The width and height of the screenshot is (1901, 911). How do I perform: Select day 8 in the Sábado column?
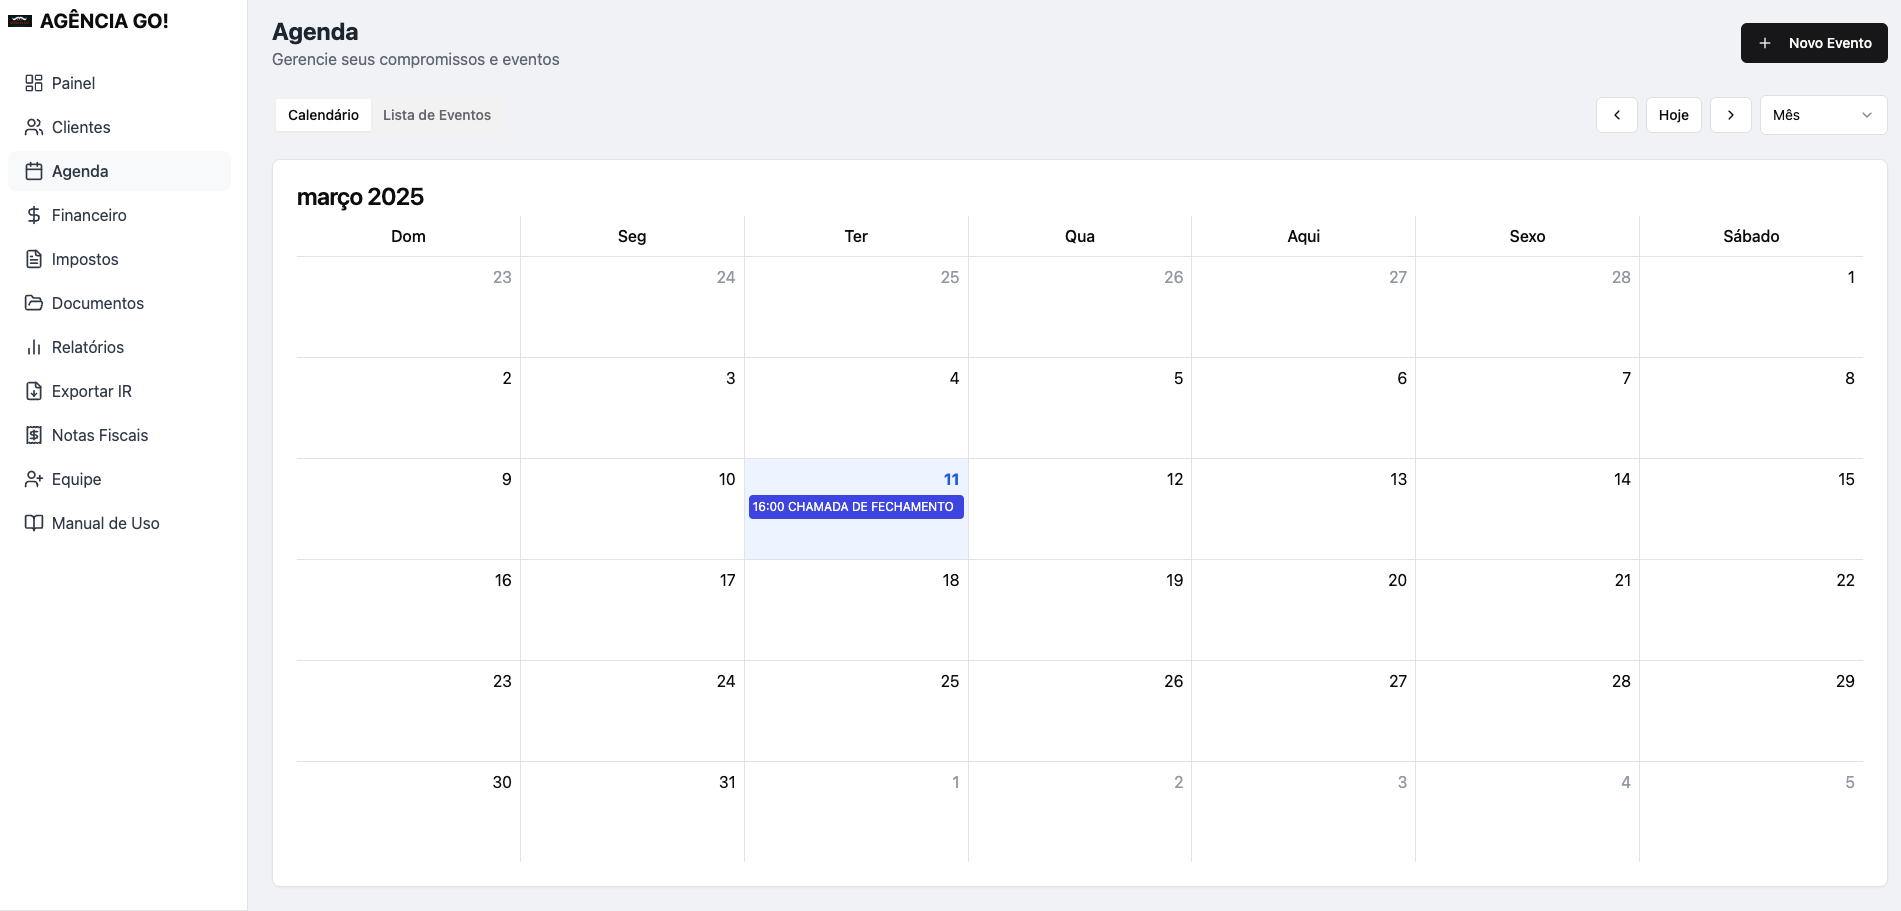pos(1850,378)
